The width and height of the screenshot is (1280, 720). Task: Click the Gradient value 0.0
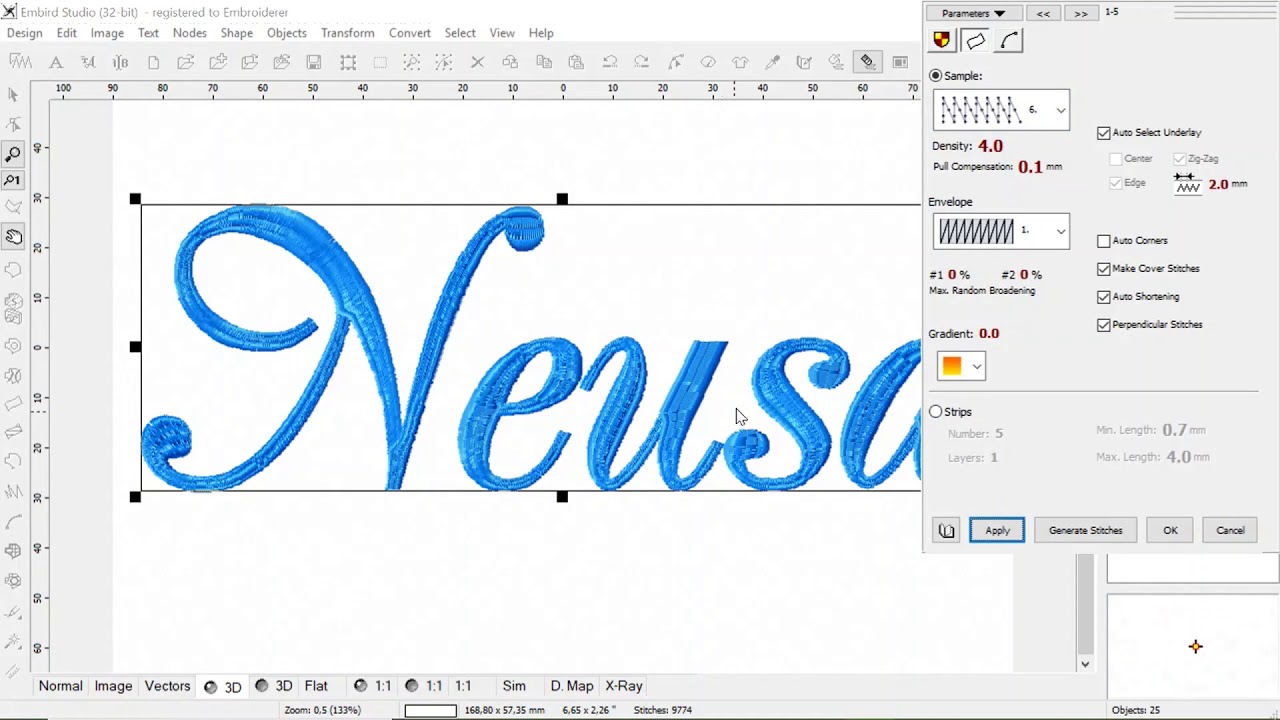[x=989, y=334]
